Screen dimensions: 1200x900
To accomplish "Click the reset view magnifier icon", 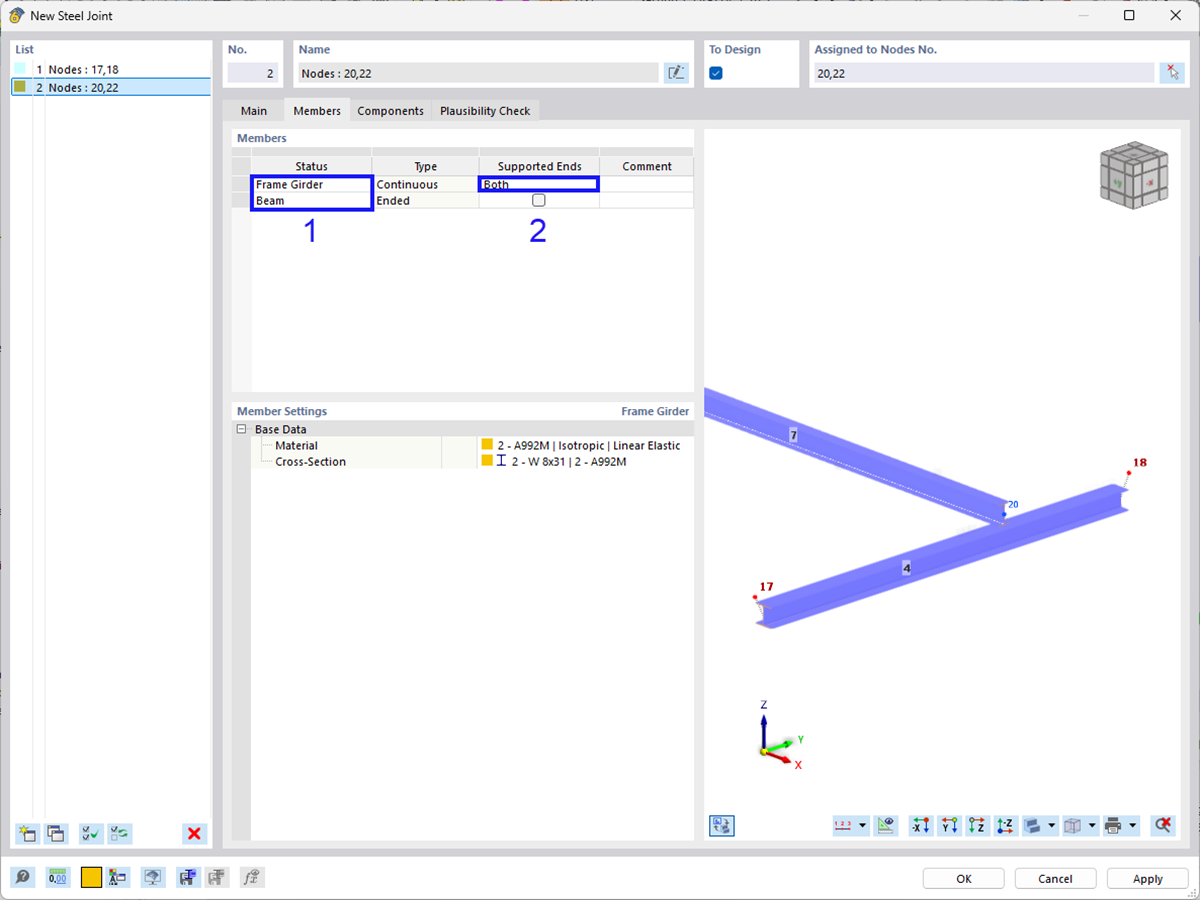I will (x=1162, y=825).
